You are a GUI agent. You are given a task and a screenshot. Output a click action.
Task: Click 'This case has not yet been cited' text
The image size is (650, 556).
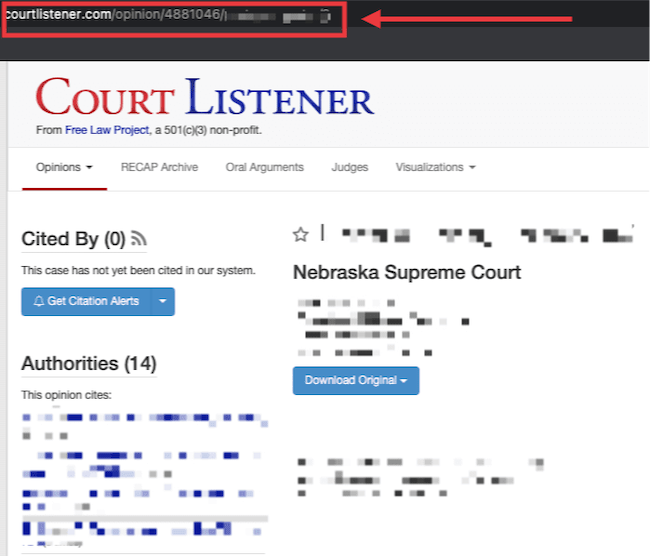[138, 270]
